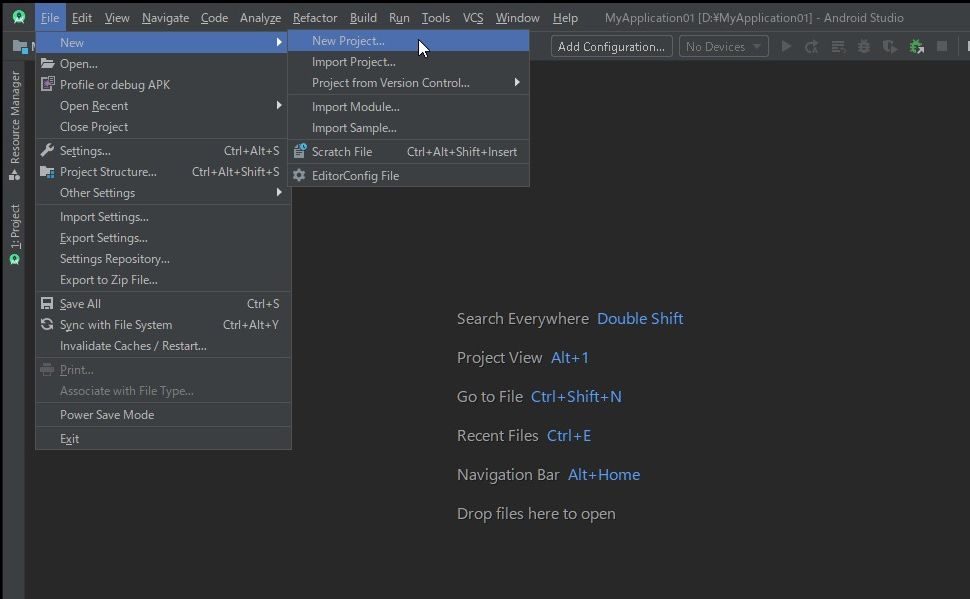
Task: Select New Project... from the submenu
Action: coord(348,41)
